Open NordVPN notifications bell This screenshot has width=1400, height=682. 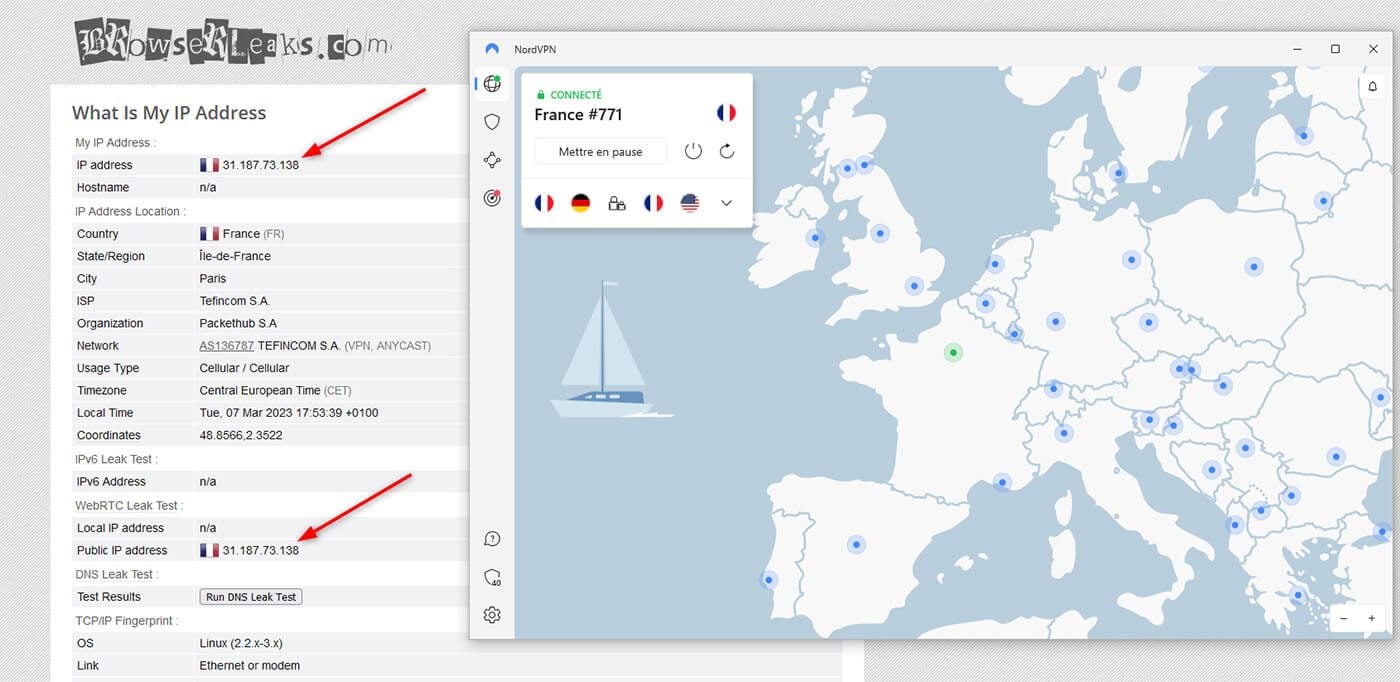pos(1374,86)
